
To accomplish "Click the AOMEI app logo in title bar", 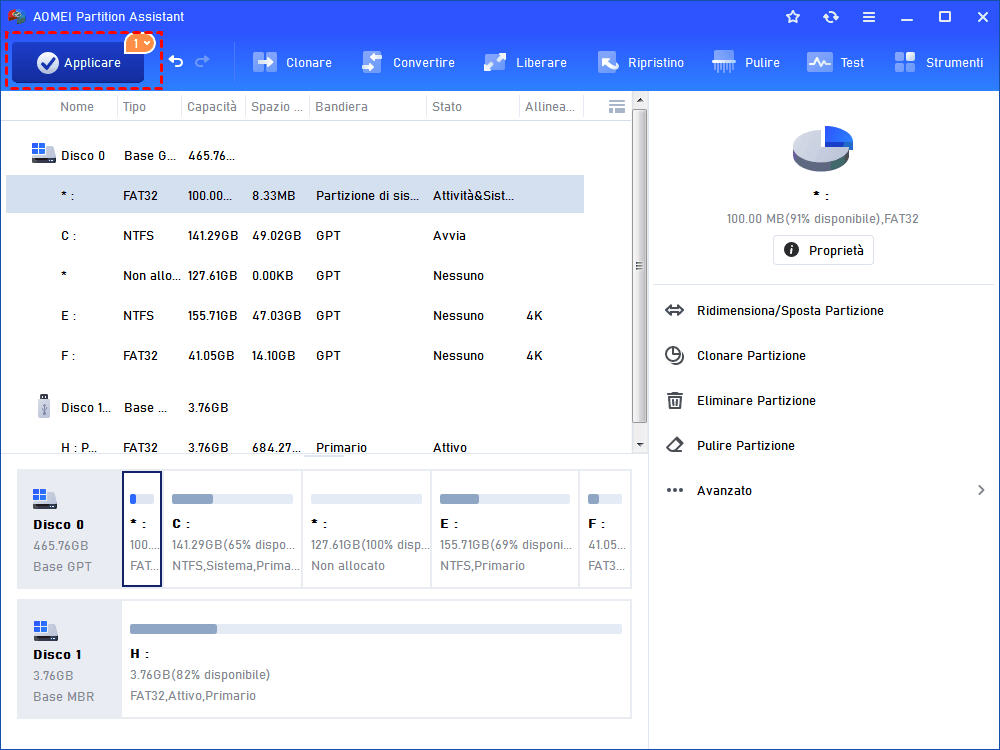I will [x=17, y=16].
